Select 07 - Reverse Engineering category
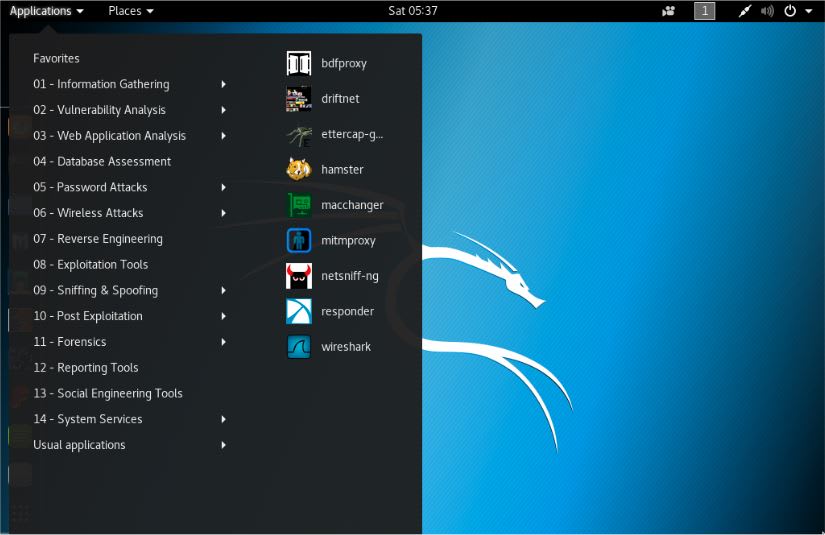 (x=98, y=239)
